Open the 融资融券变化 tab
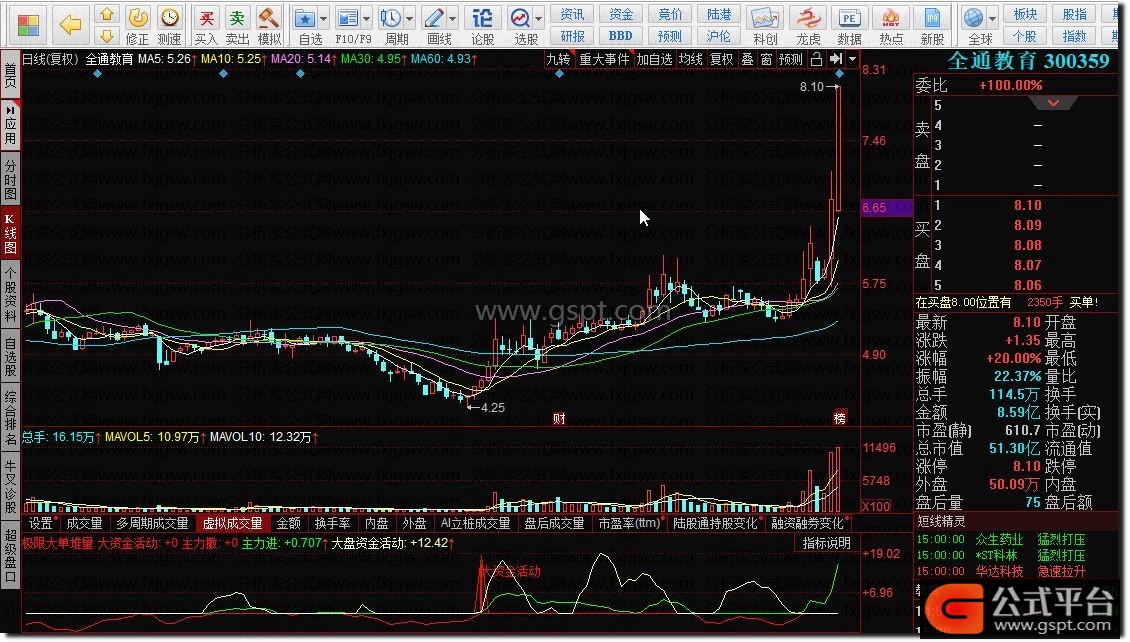 [x=807, y=523]
